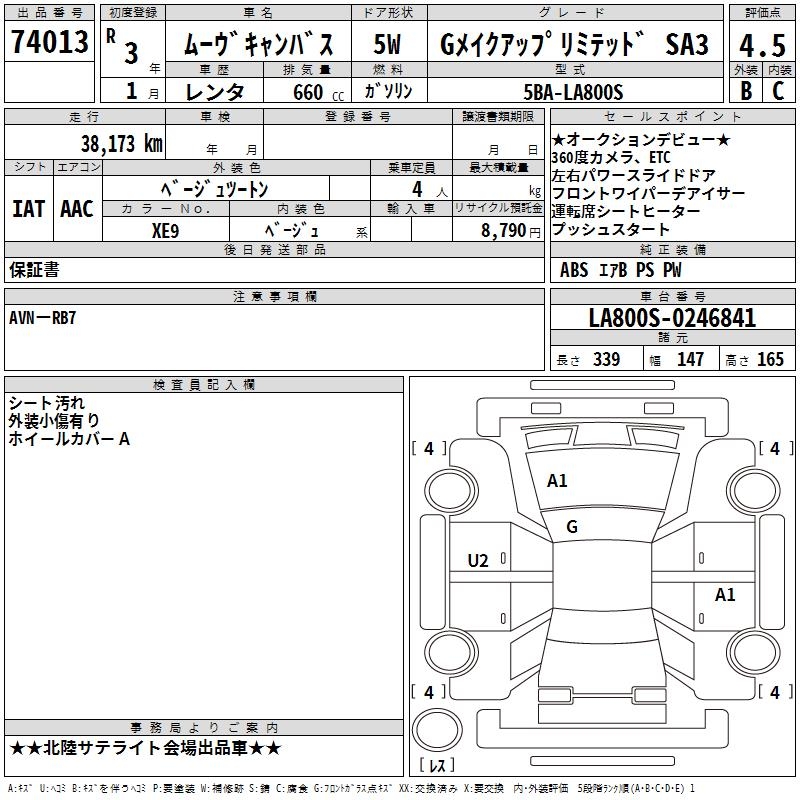Click the 検査員記入欄 header
800x800 pixels.
coord(204,385)
